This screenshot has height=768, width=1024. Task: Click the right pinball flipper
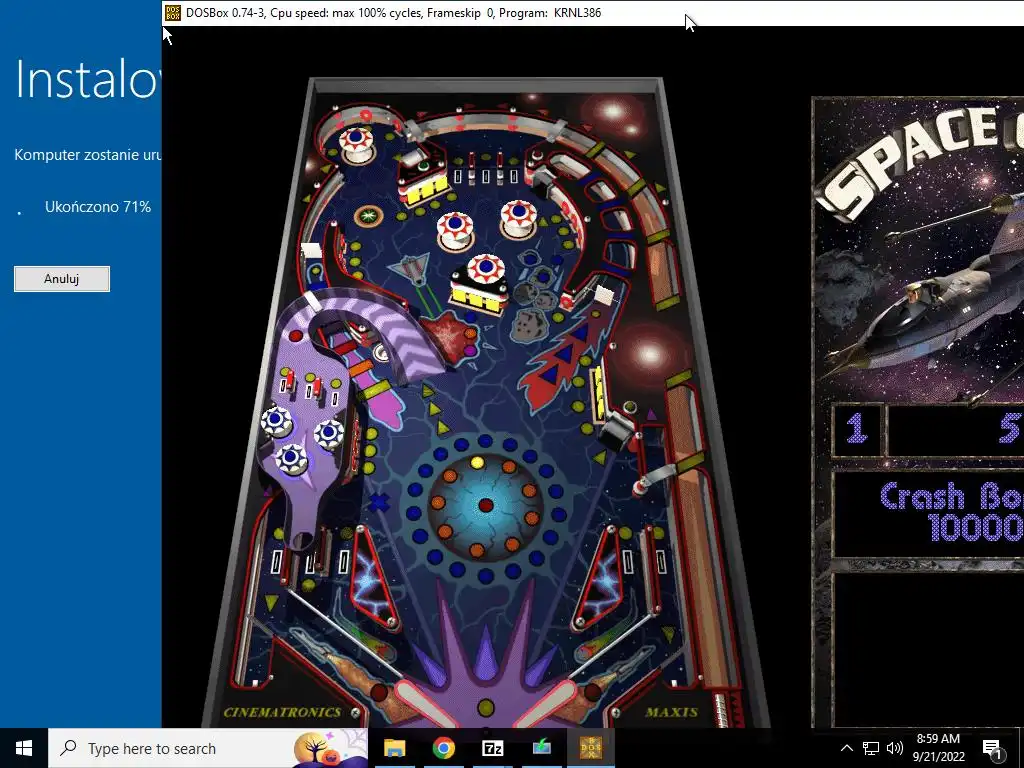547,703
